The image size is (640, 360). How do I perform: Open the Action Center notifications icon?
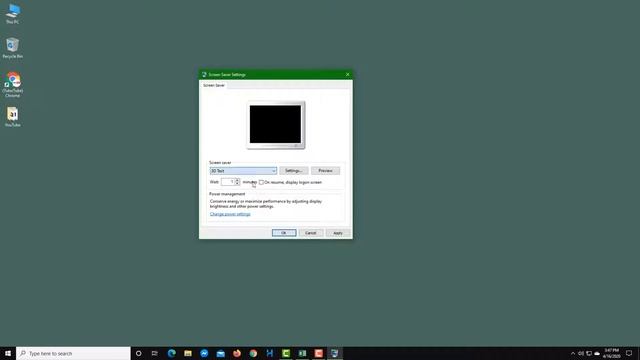pyautogui.click(x=629, y=353)
